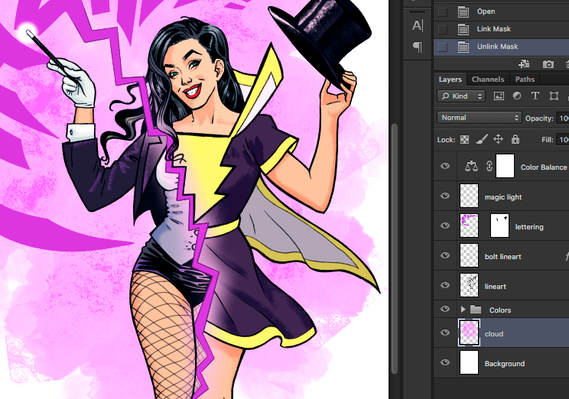Lock position move icon
569x399 pixels.
coord(498,139)
